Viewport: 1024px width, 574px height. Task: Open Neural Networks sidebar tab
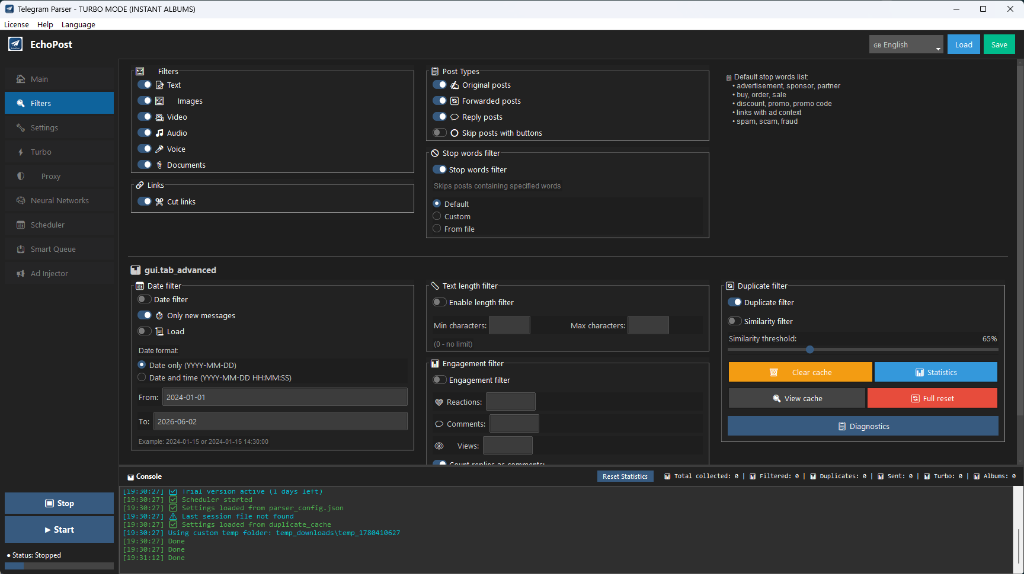click(x=59, y=200)
